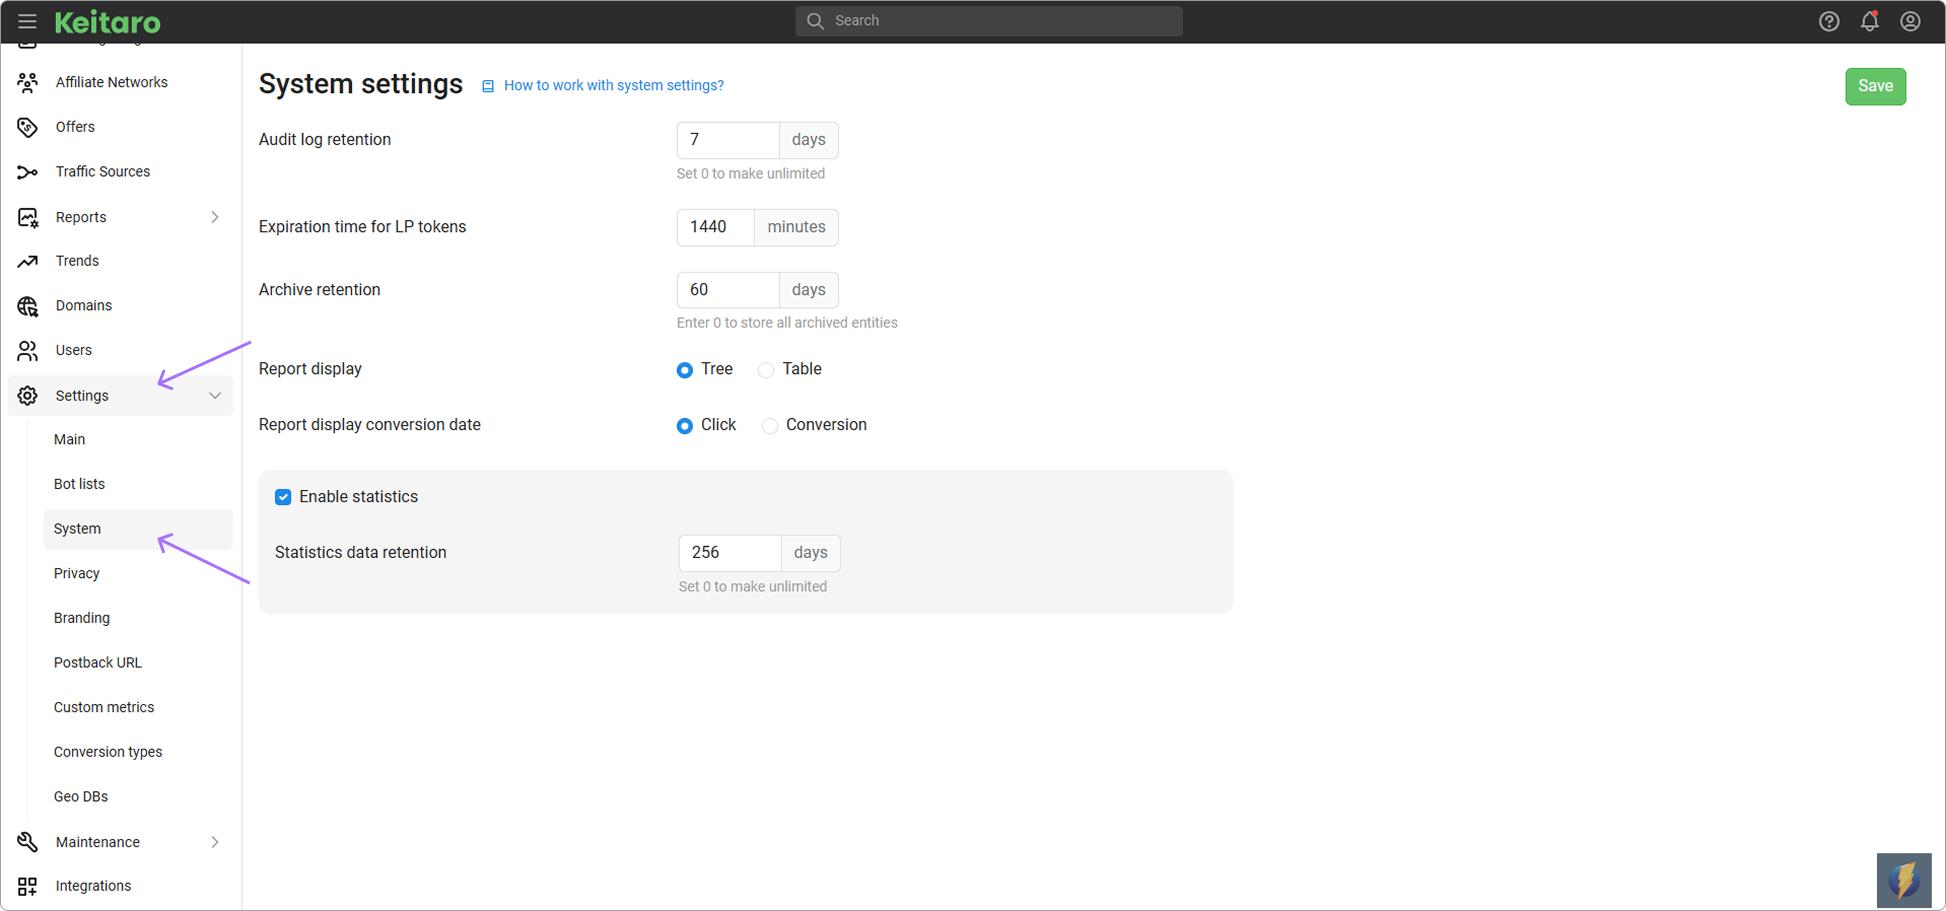
Task: Click the Archive retention days field
Action: click(x=727, y=290)
